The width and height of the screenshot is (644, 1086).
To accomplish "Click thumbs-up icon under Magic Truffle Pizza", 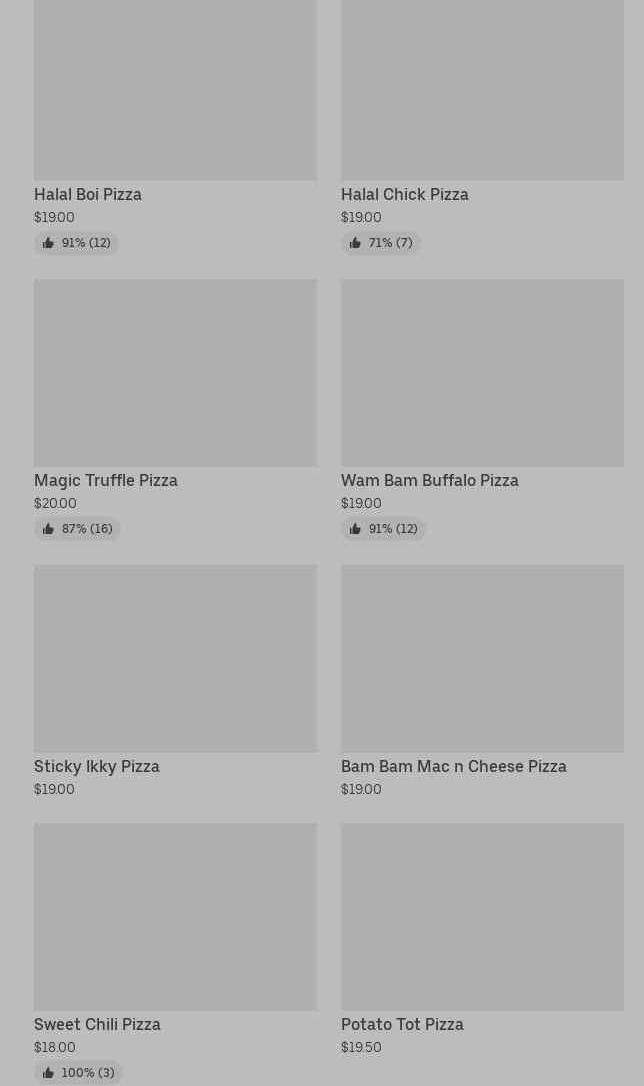I will [x=48, y=529].
